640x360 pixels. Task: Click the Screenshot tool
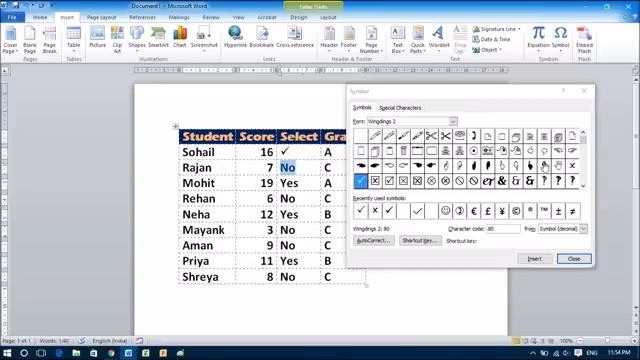coord(204,40)
